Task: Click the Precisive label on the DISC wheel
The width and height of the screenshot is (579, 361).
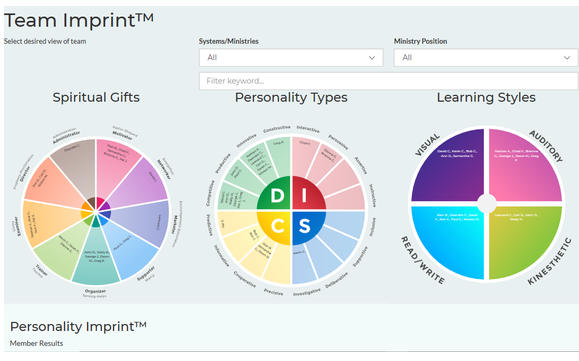Action: click(x=274, y=292)
